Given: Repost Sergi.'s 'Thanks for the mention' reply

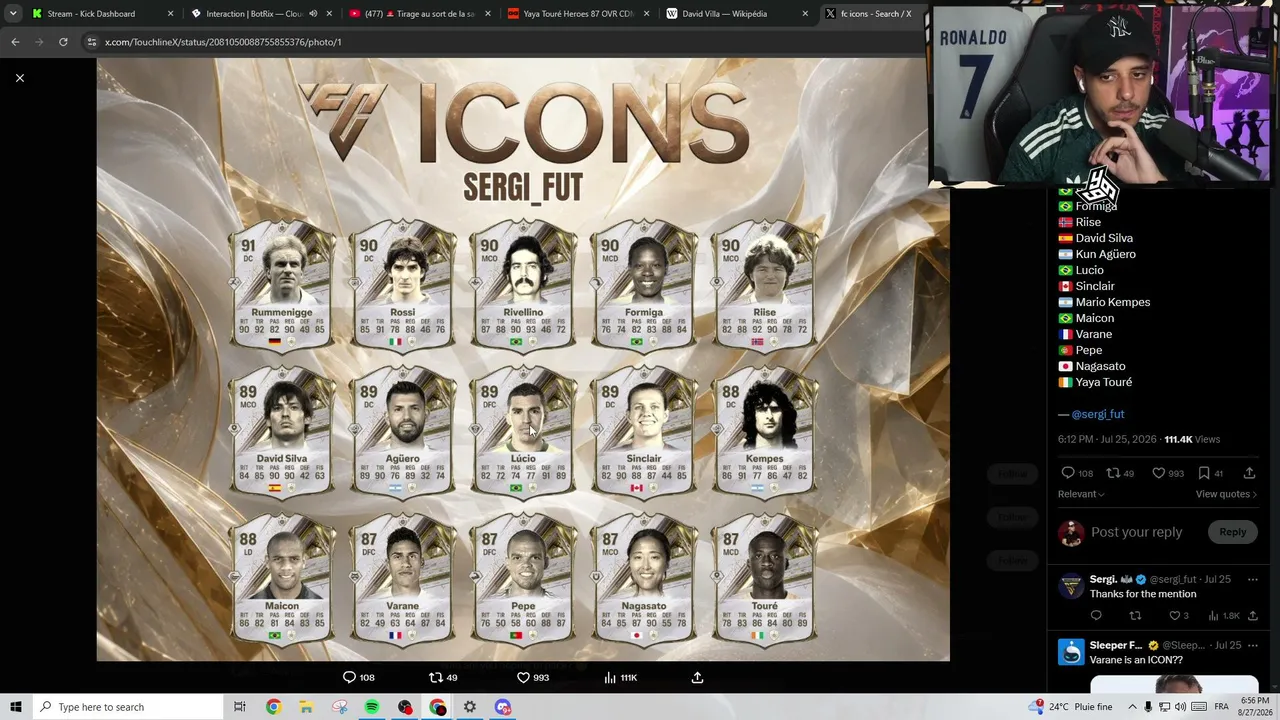Looking at the screenshot, I should click(x=1135, y=616).
